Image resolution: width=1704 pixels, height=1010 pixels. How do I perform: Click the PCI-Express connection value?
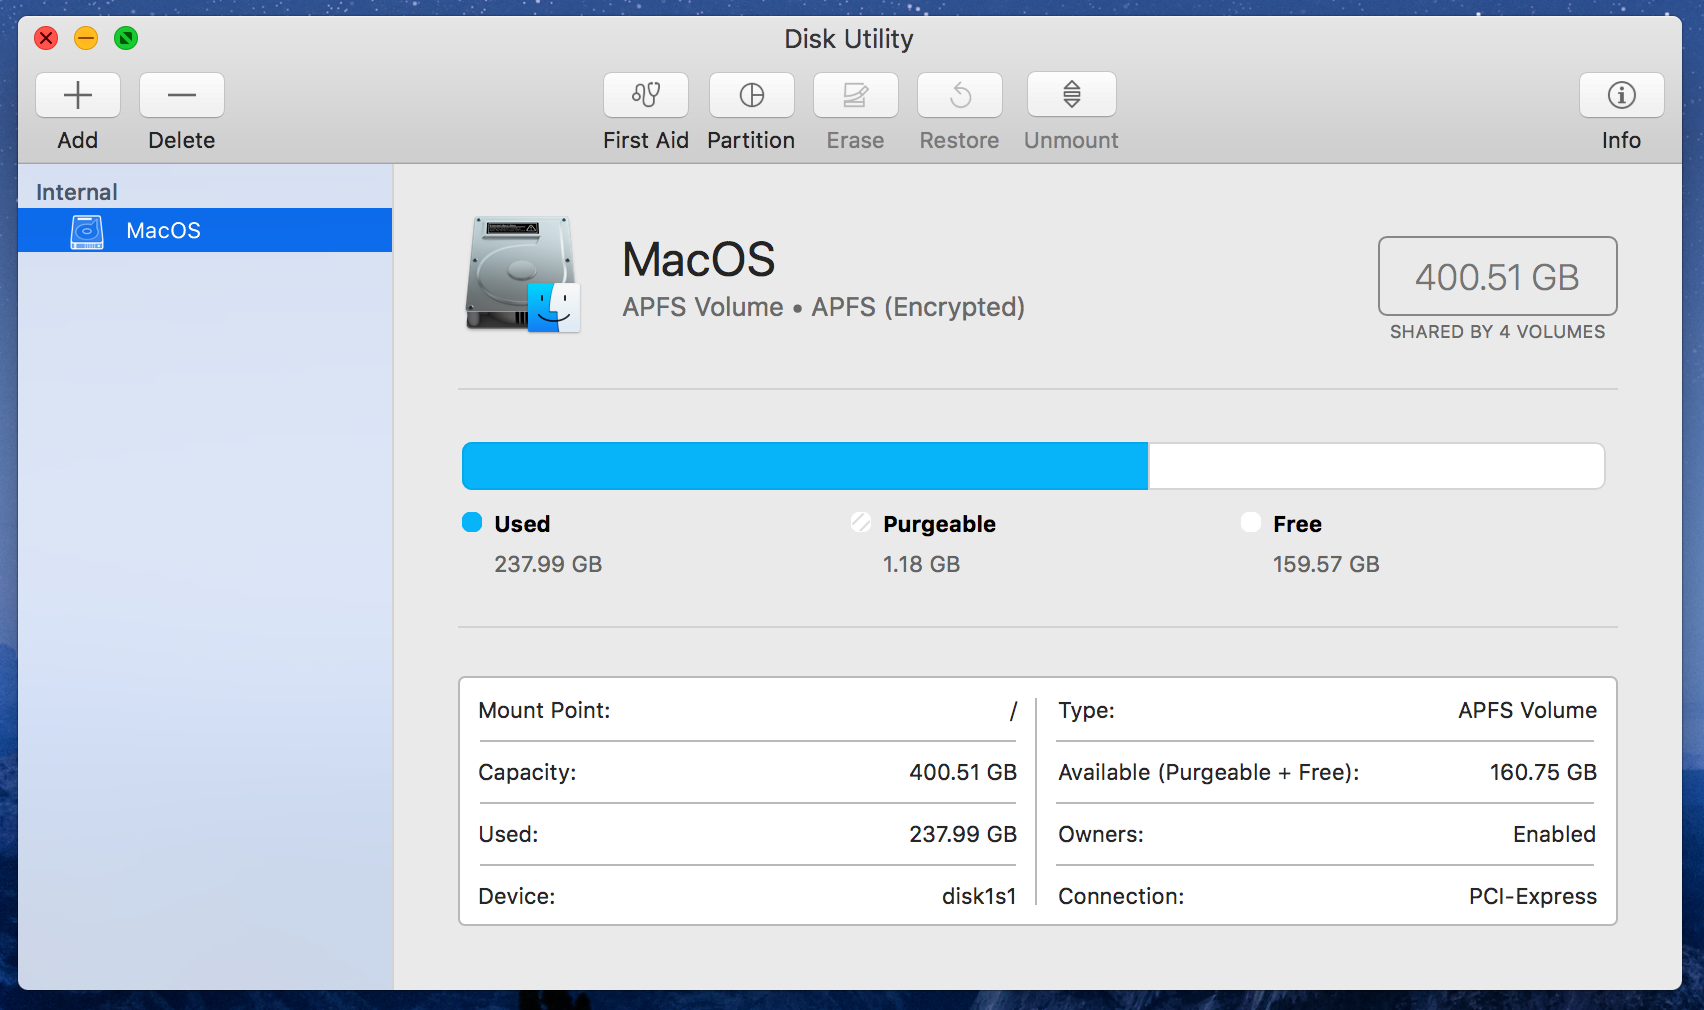pyautogui.click(x=1533, y=896)
